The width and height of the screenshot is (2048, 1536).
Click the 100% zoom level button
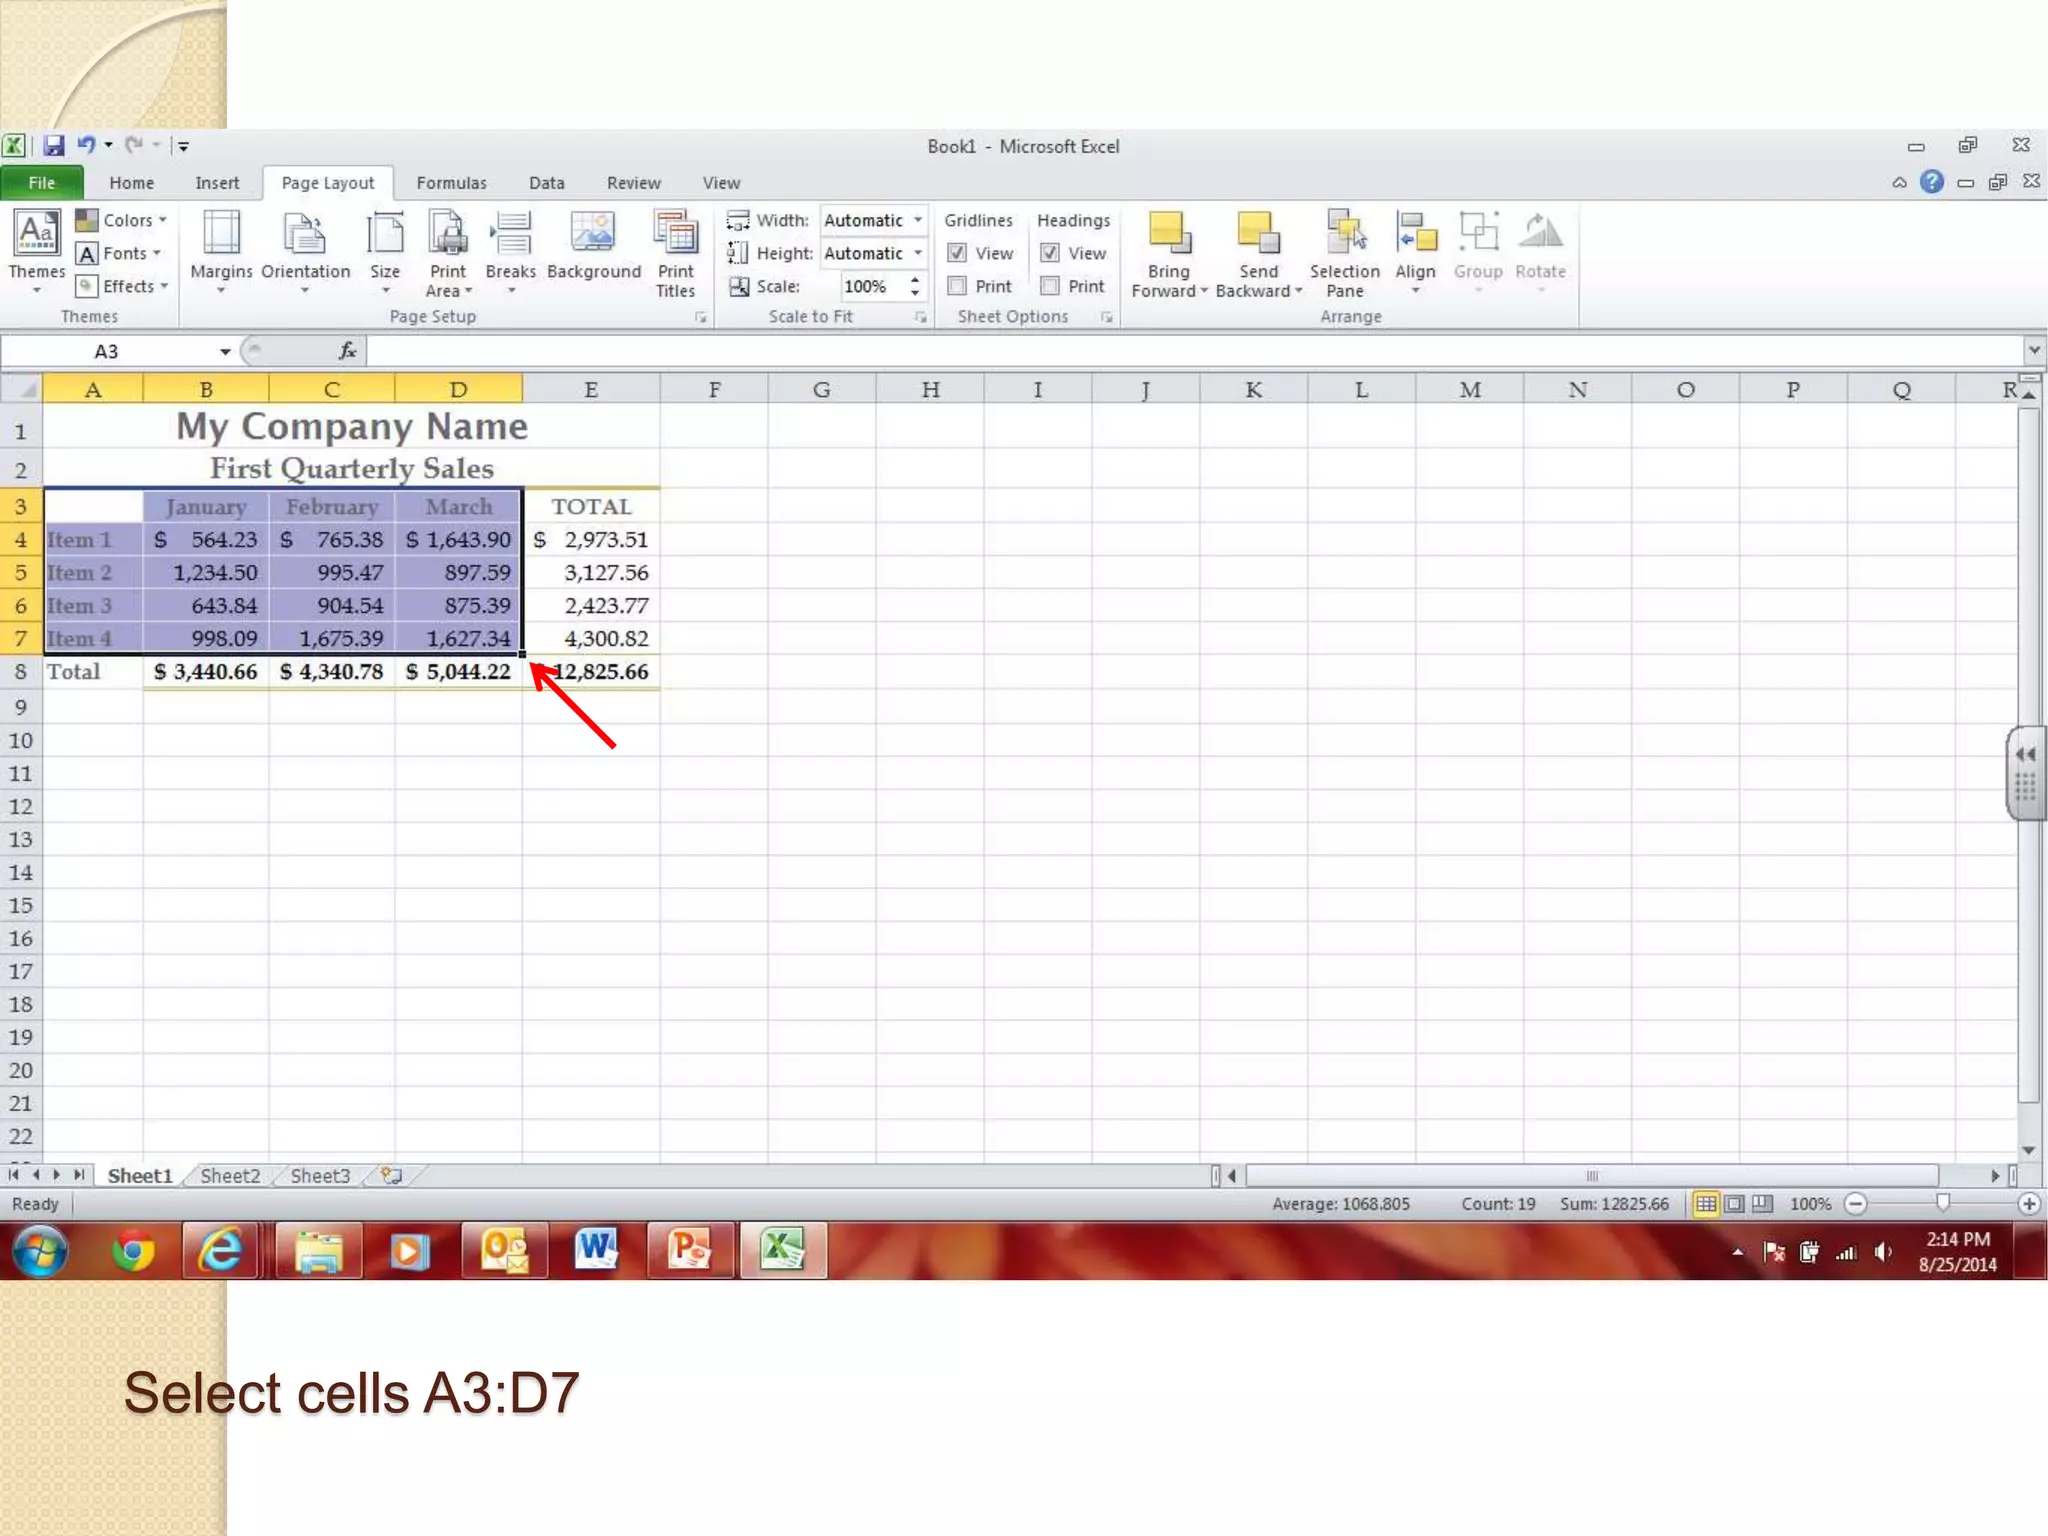click(1810, 1204)
